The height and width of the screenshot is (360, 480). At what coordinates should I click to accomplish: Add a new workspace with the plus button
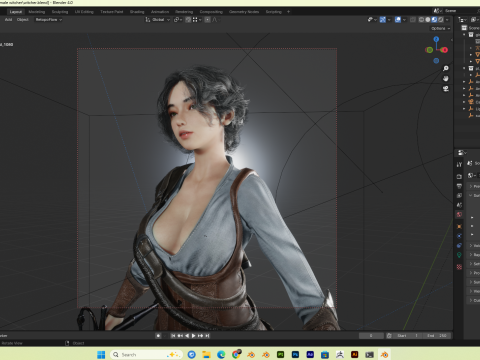(288, 12)
